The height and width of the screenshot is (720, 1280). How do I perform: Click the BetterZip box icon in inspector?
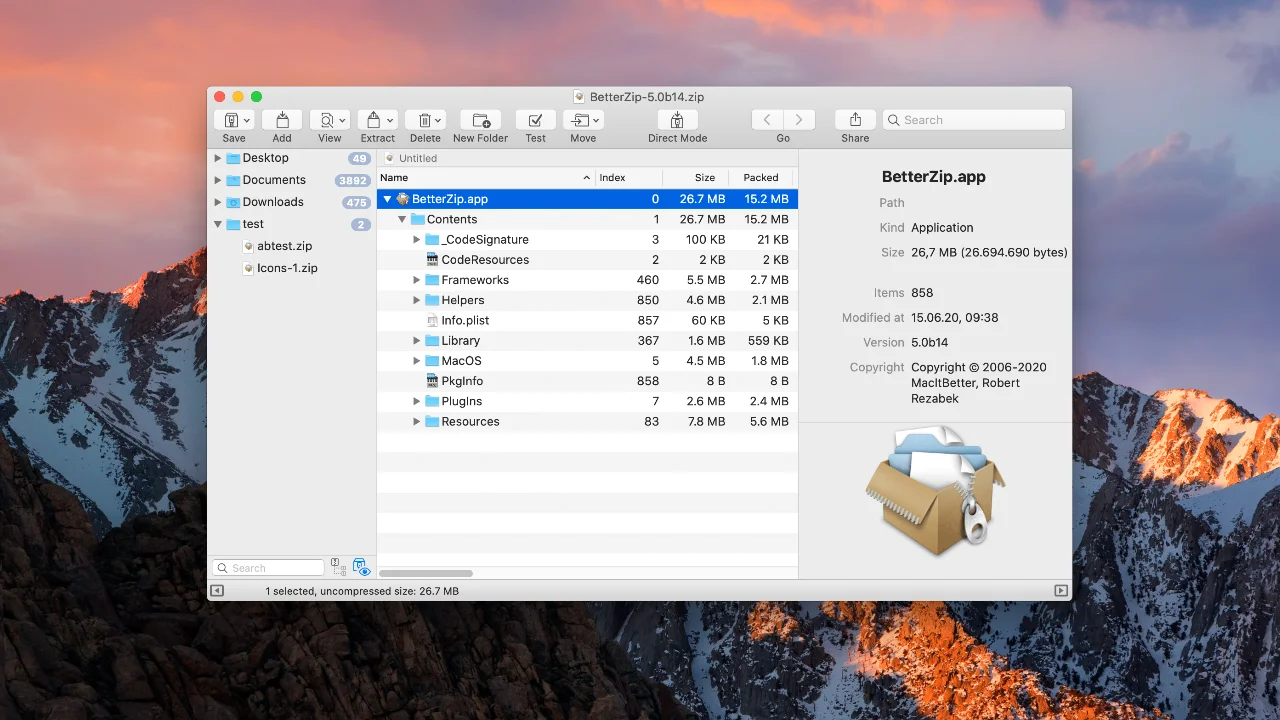pos(935,491)
